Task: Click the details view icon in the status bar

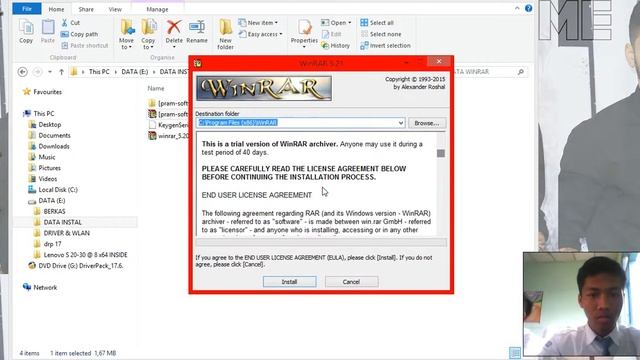Action: coord(515,352)
